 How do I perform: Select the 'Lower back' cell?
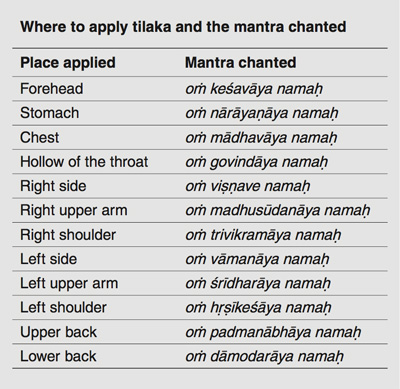coord(58,356)
